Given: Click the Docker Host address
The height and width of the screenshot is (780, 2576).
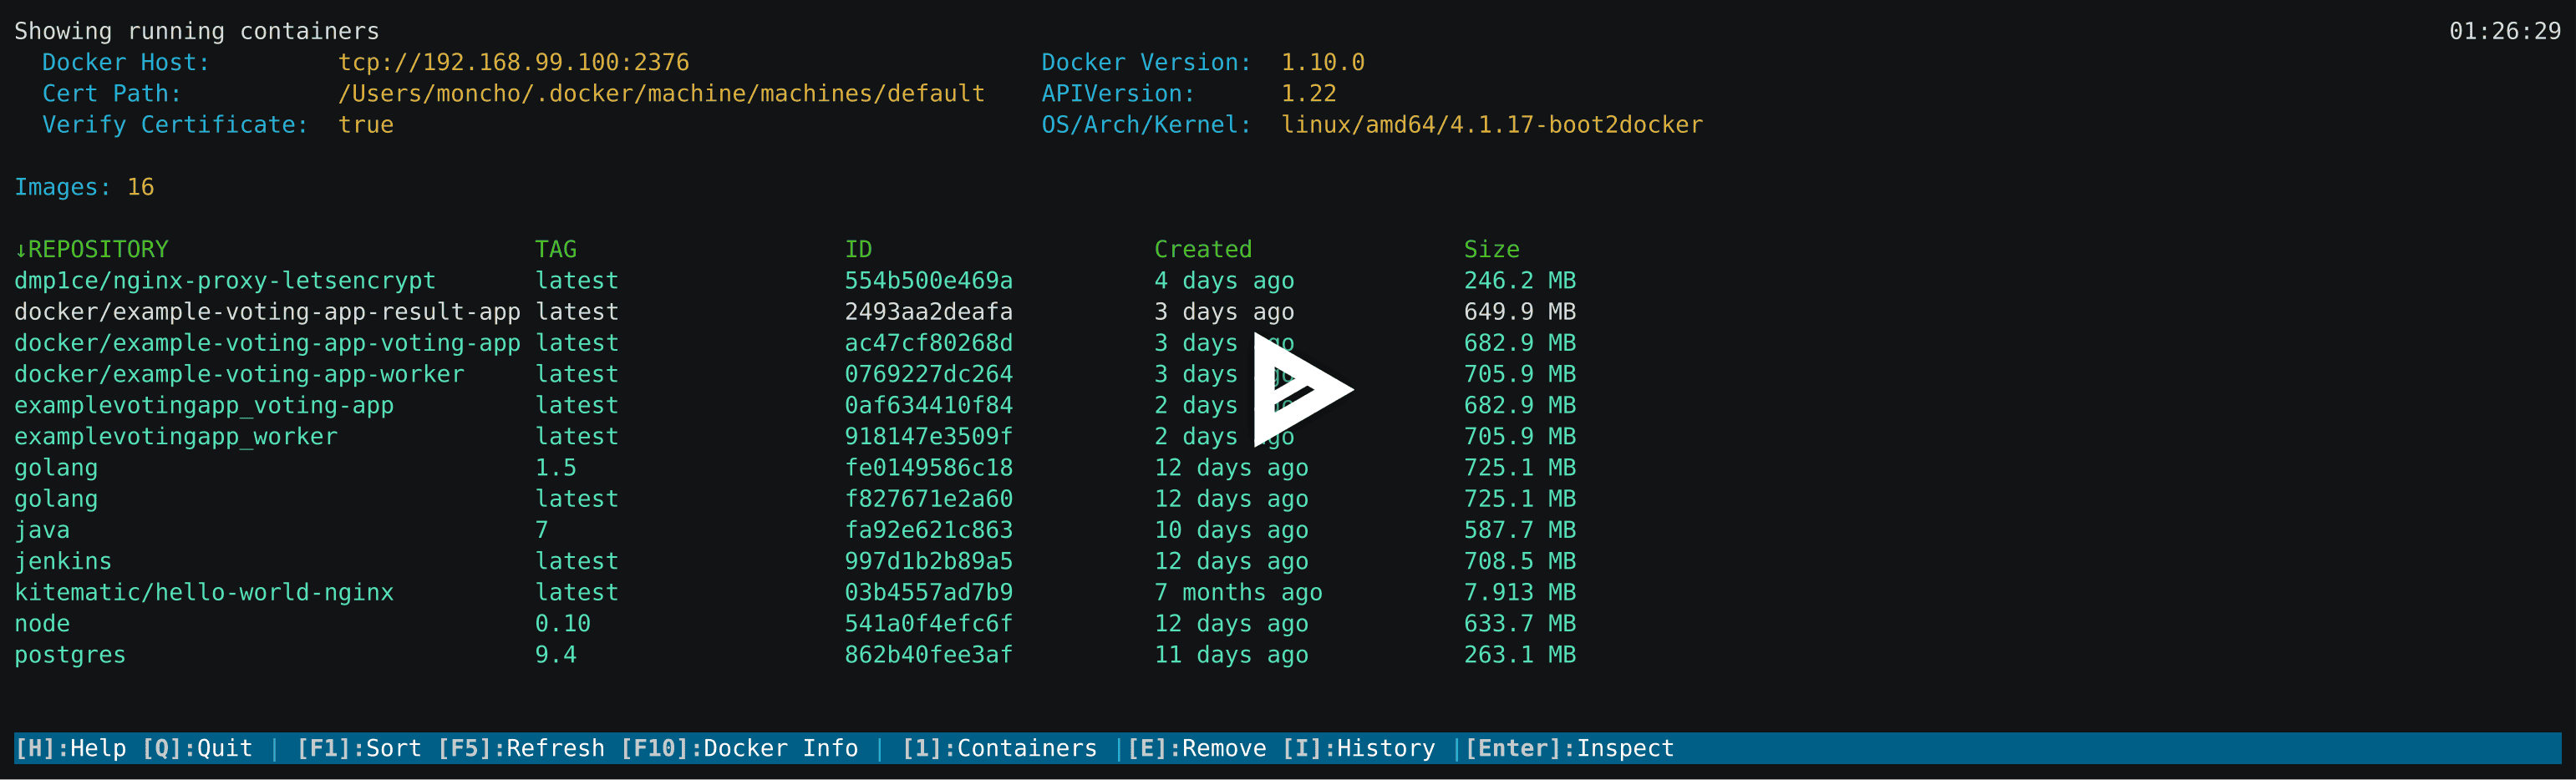Looking at the screenshot, I should pyautogui.click(x=513, y=61).
